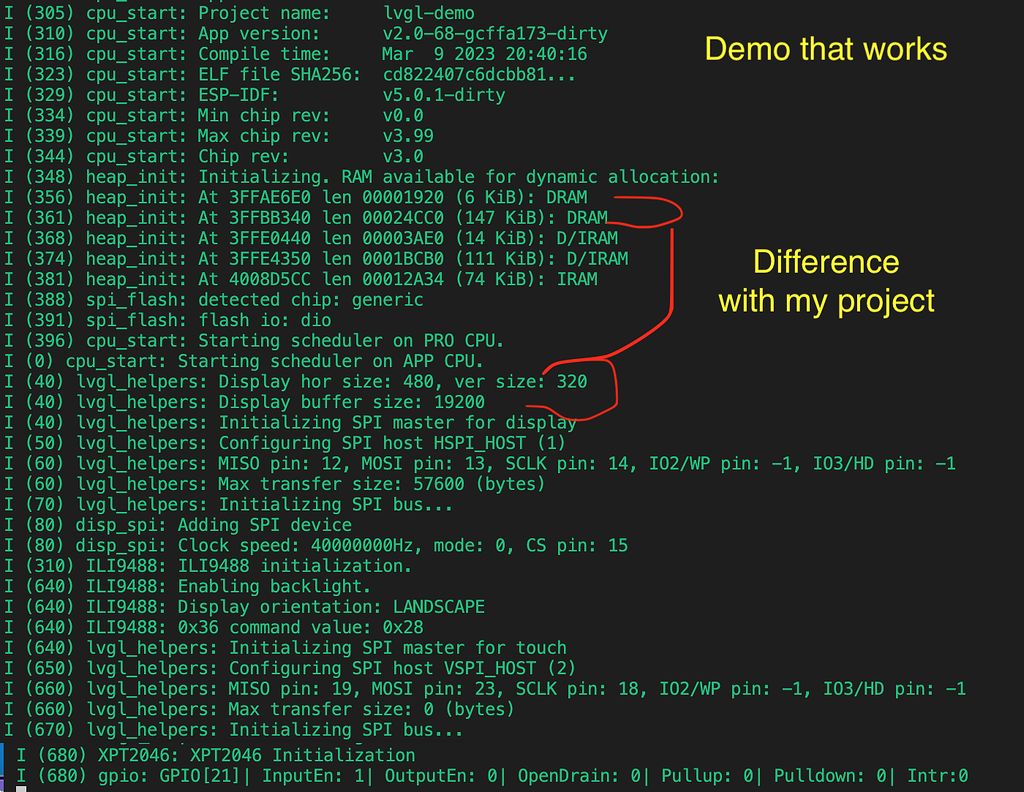Click the gpio GPIO[21] log line
1024x792 pixels.
(491, 776)
